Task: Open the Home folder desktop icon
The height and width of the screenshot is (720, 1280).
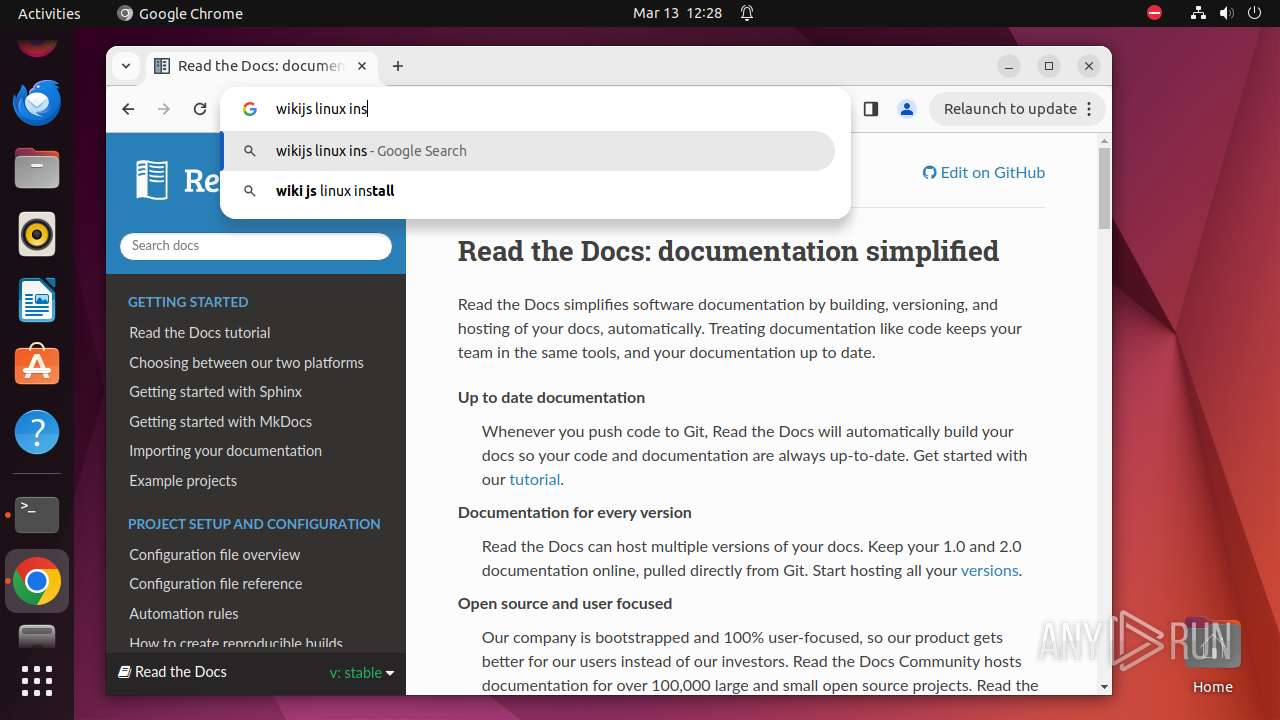Action: tap(1212, 655)
